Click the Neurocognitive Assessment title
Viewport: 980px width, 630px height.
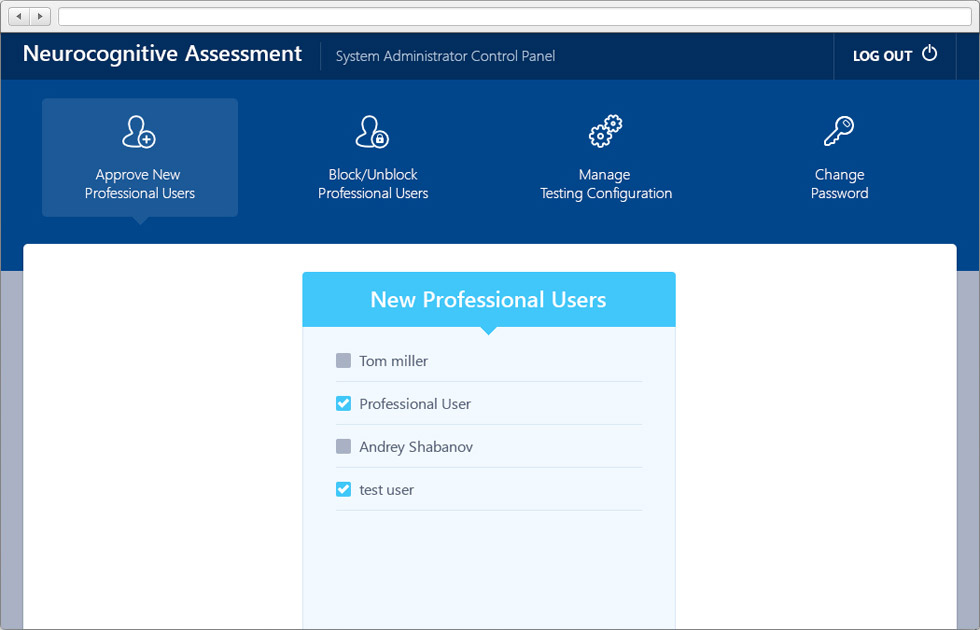tap(162, 54)
